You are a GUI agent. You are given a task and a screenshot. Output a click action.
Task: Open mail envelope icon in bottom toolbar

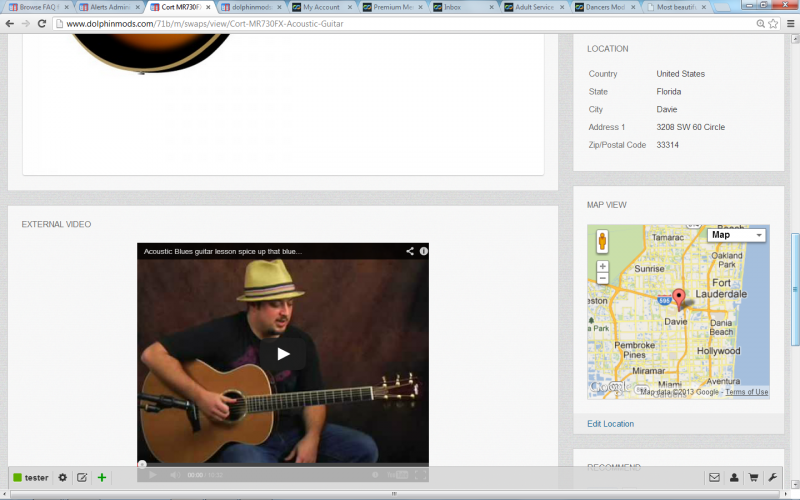pyautogui.click(x=714, y=478)
